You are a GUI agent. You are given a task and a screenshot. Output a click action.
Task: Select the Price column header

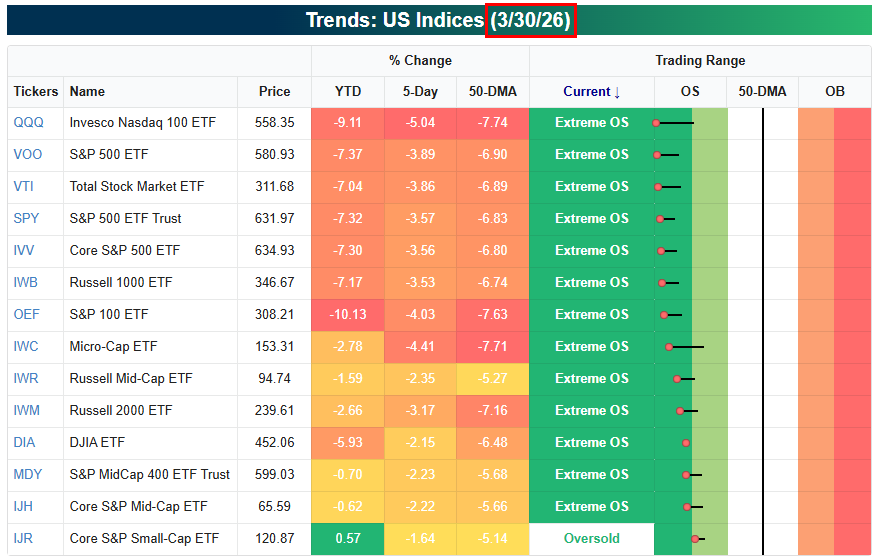pyautogui.click(x=274, y=92)
